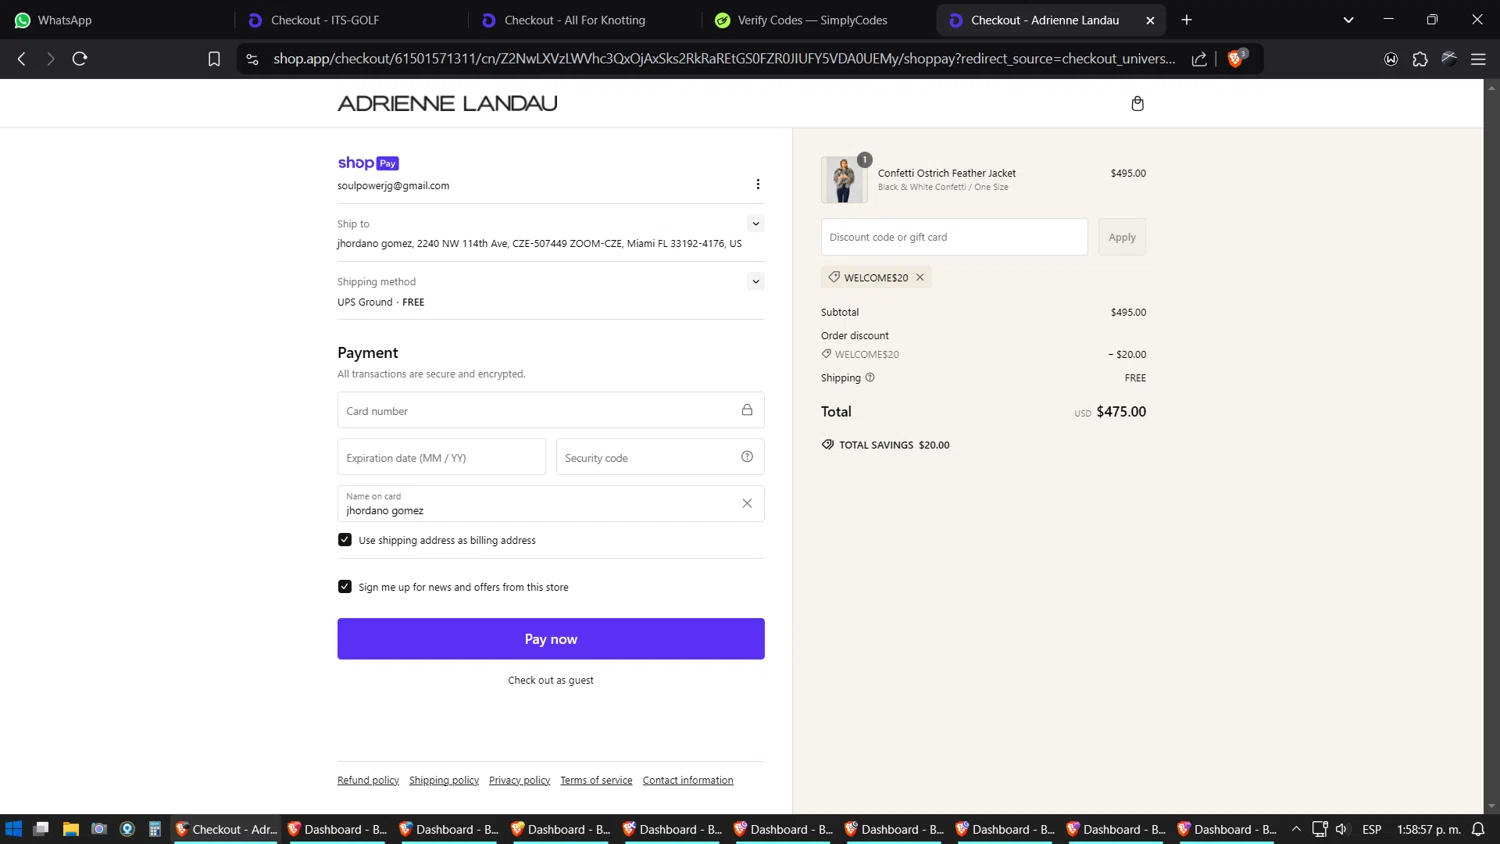The image size is (1500, 844).
Task: Click the Confetti Ostrich Feather Jacket thumbnail
Action: click(844, 180)
